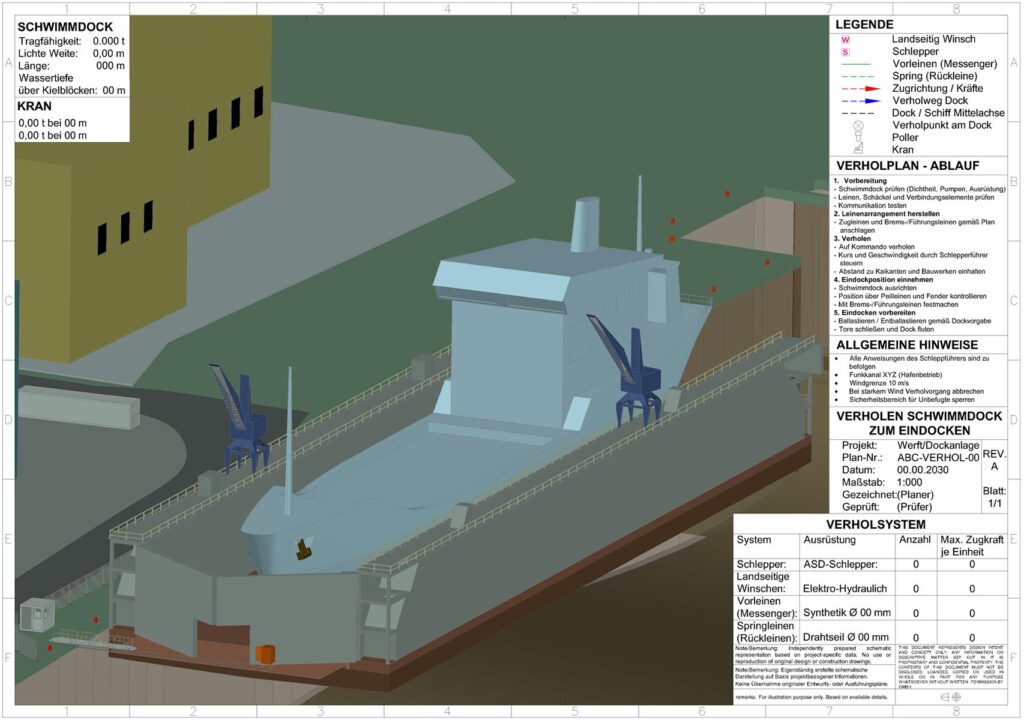Click 'Funkkanal XYZ (Hafenbetrieb)' note
Viewport: 1024px width, 720px height.
[x=895, y=375]
